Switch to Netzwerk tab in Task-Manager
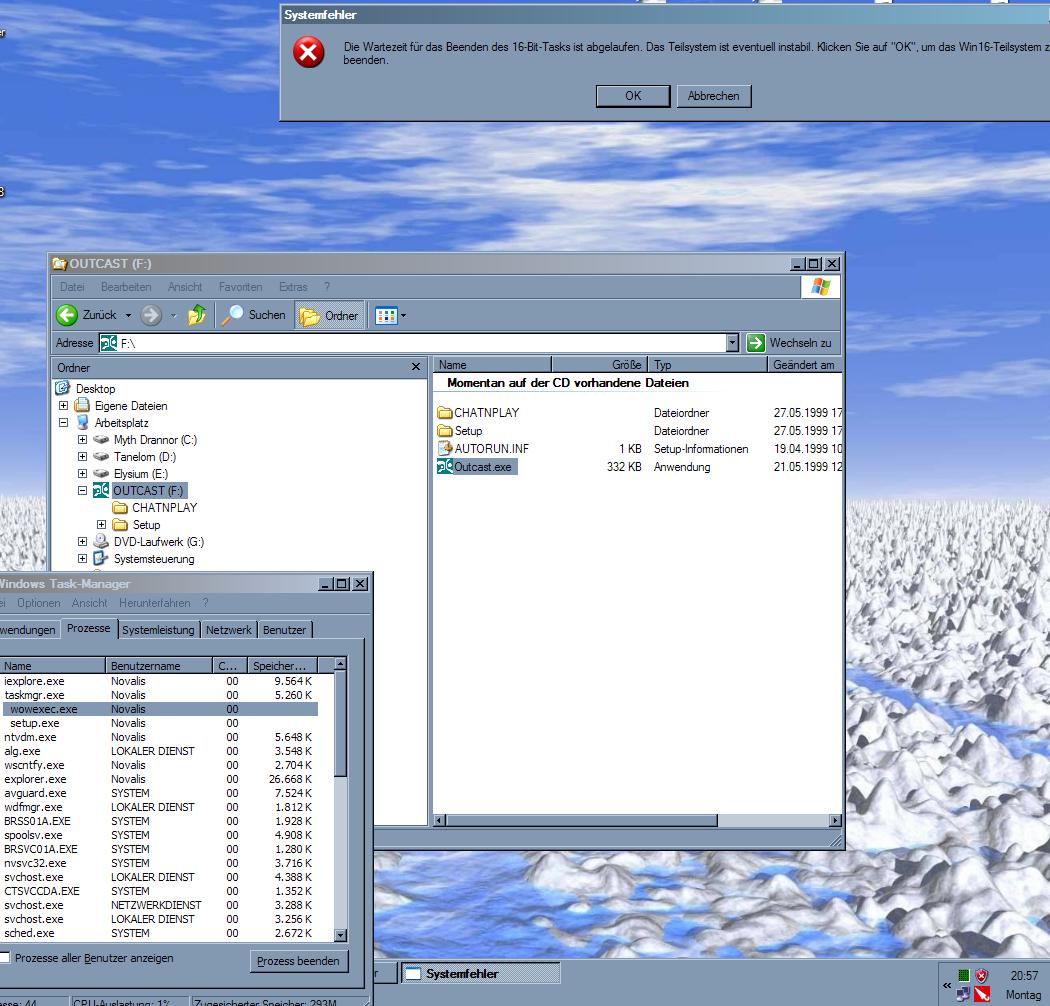Image resolution: width=1050 pixels, height=1006 pixels. tap(228, 630)
